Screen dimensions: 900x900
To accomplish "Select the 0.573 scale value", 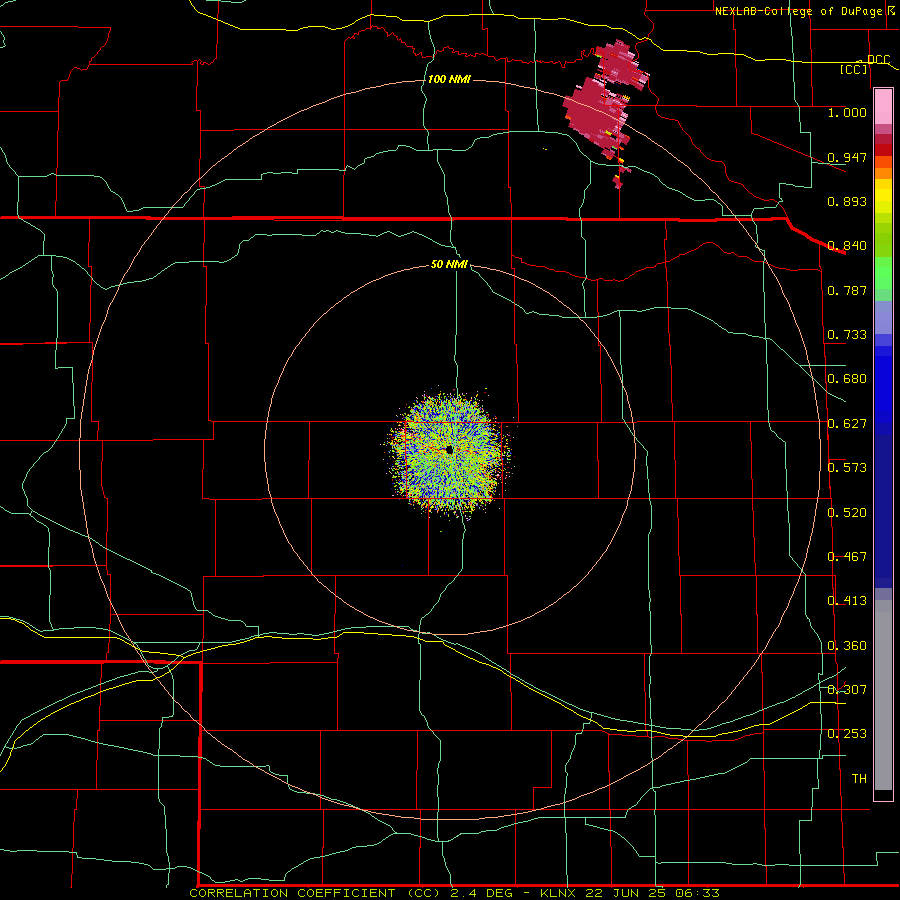I will point(847,468).
